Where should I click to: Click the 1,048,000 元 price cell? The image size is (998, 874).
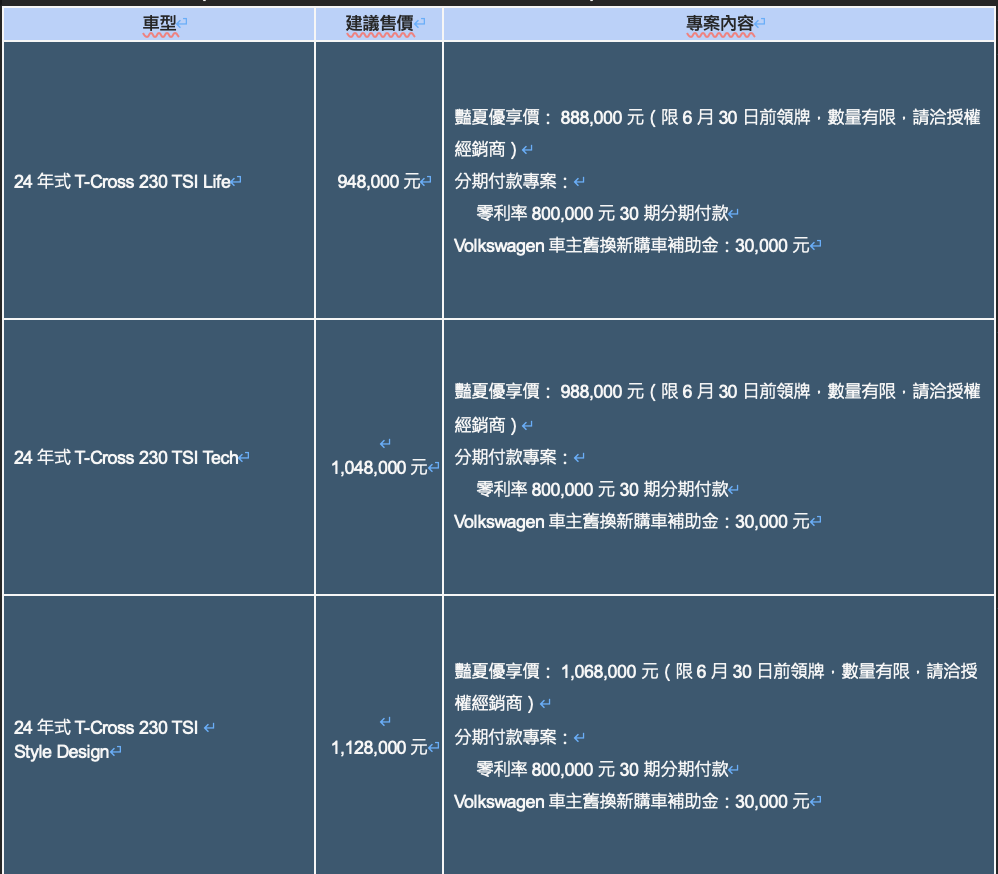[379, 467]
